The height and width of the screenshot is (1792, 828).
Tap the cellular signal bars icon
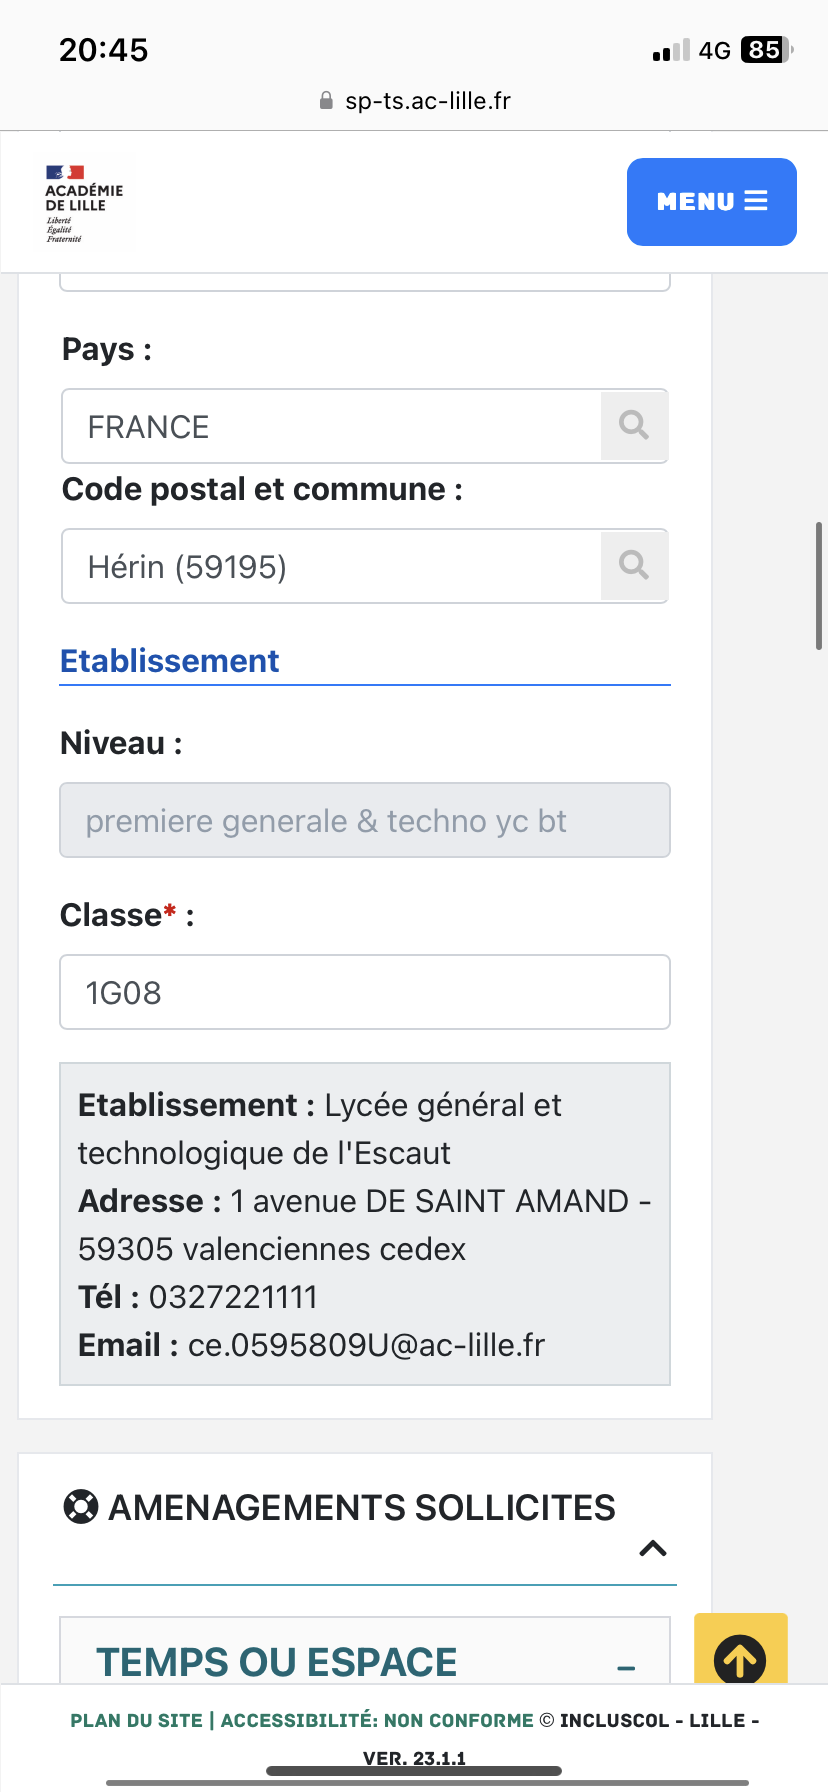[671, 51]
